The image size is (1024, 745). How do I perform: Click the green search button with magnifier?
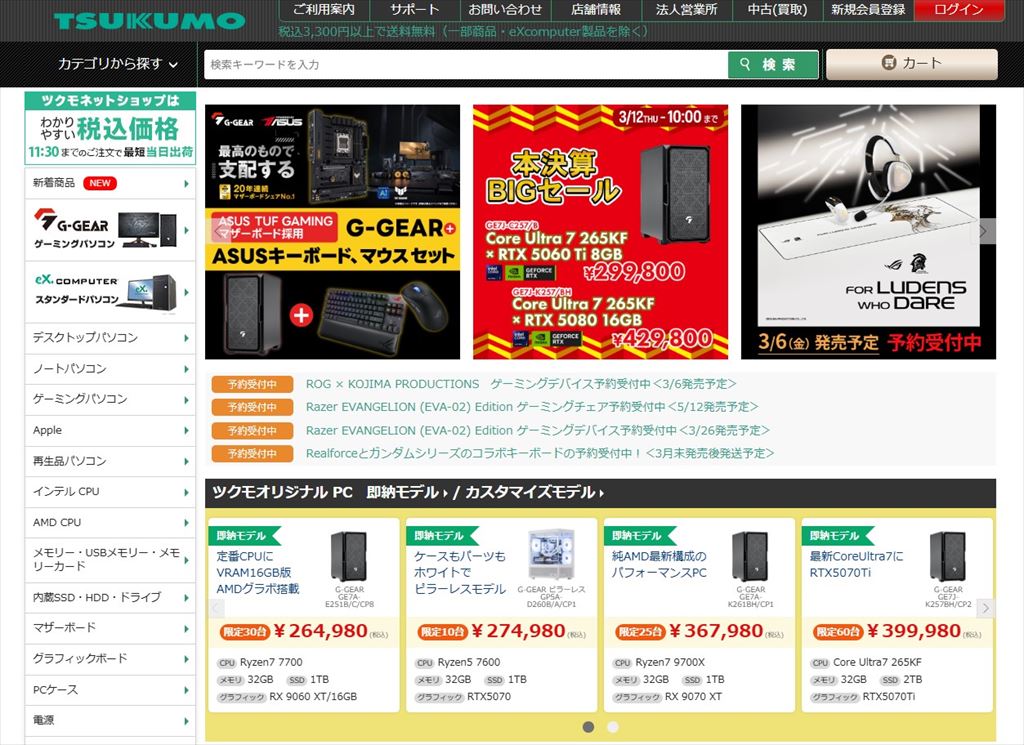pos(773,65)
